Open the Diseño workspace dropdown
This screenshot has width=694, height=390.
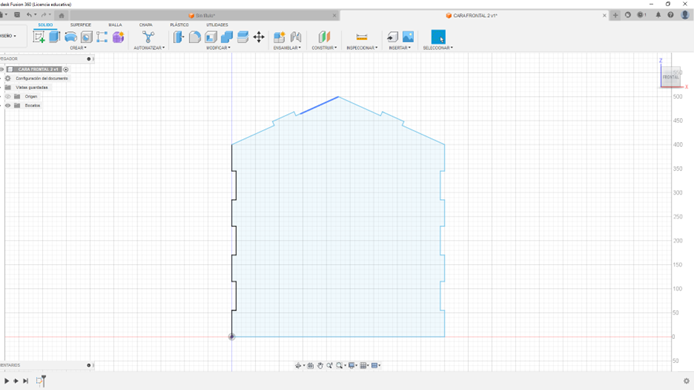[8, 36]
